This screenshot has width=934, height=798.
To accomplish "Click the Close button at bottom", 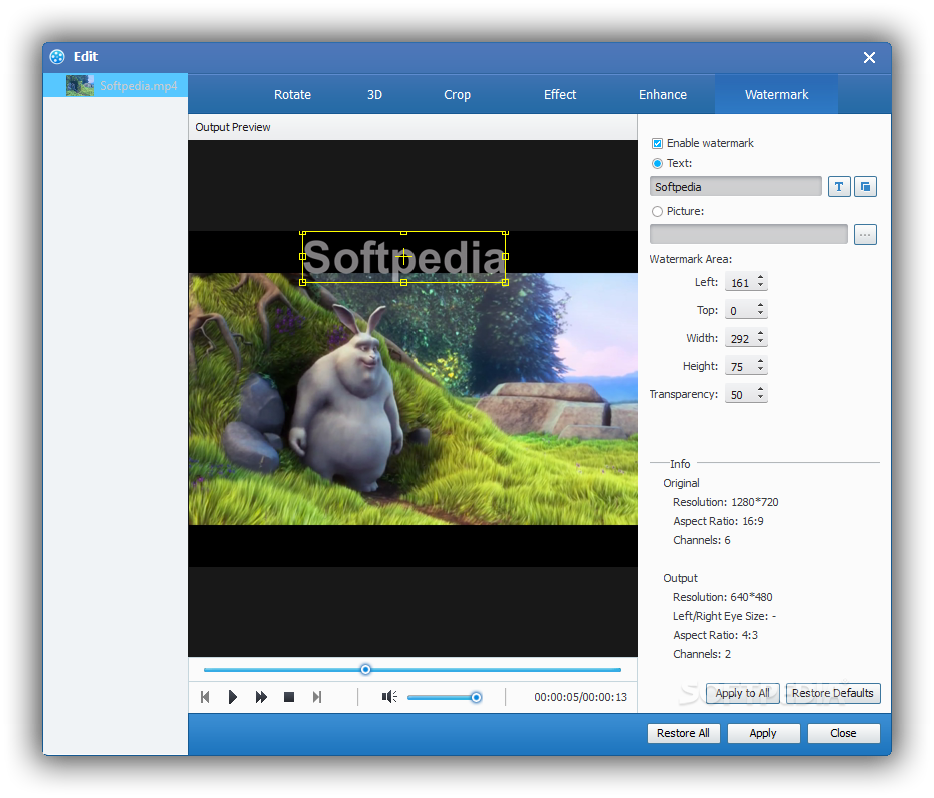I will coord(843,733).
